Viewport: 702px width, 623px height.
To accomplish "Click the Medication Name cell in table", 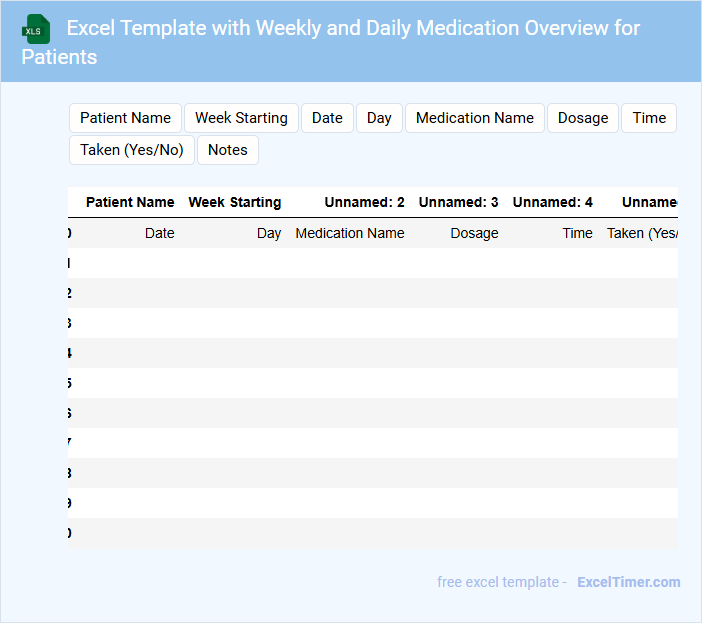I will (x=350, y=233).
